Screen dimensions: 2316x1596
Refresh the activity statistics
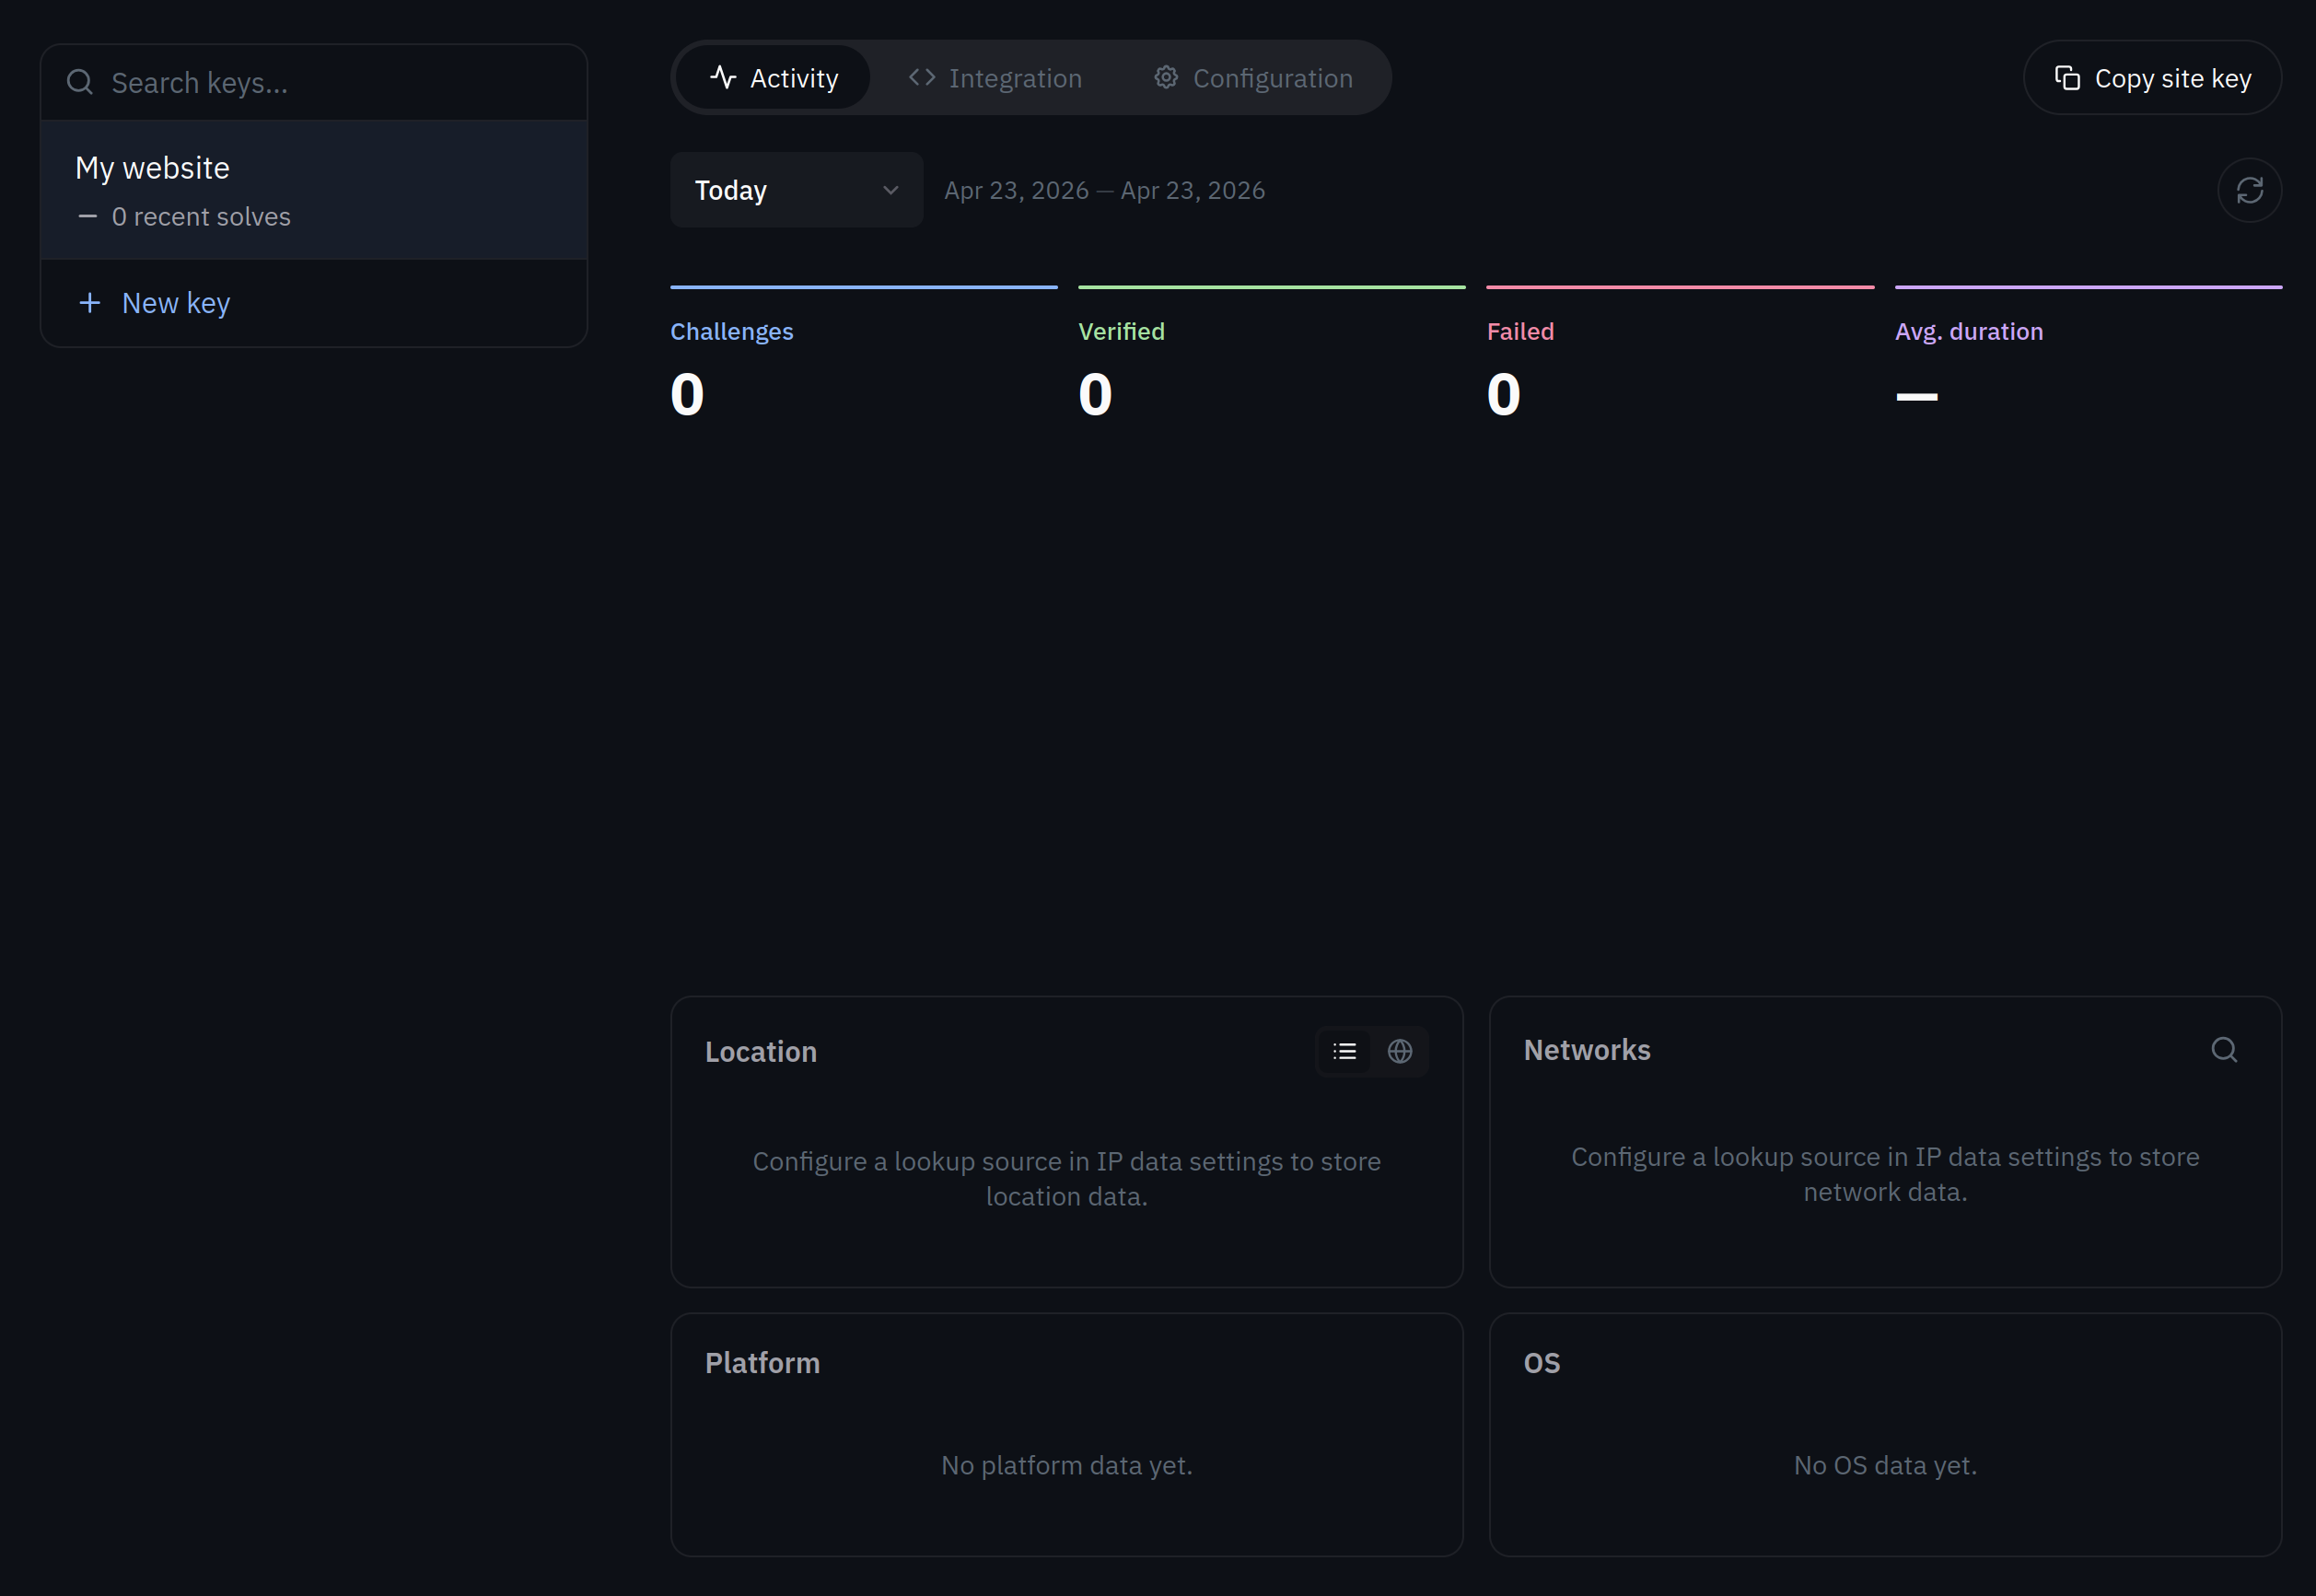point(2250,190)
